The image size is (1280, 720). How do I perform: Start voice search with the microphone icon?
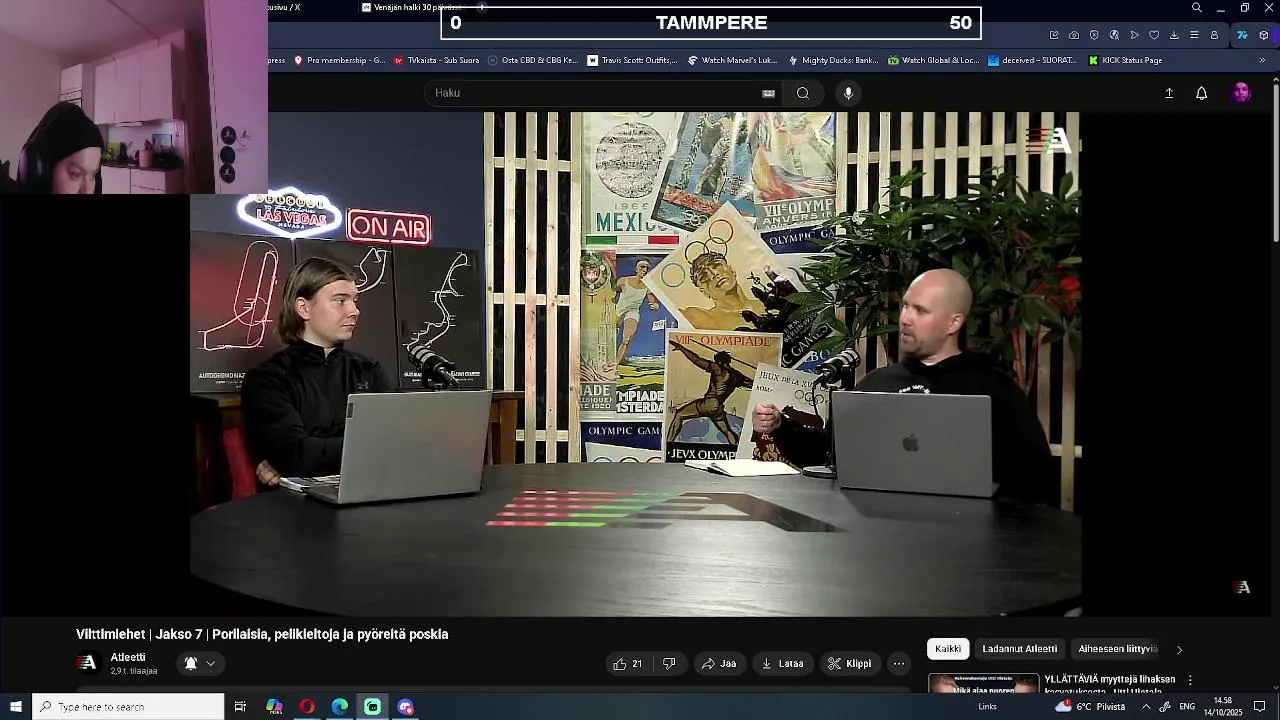click(x=848, y=93)
